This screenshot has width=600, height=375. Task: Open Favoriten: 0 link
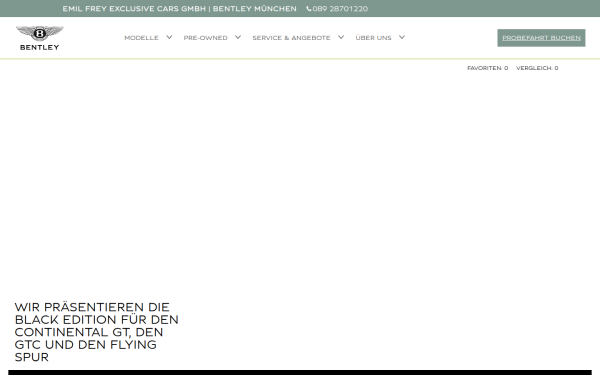click(x=488, y=68)
